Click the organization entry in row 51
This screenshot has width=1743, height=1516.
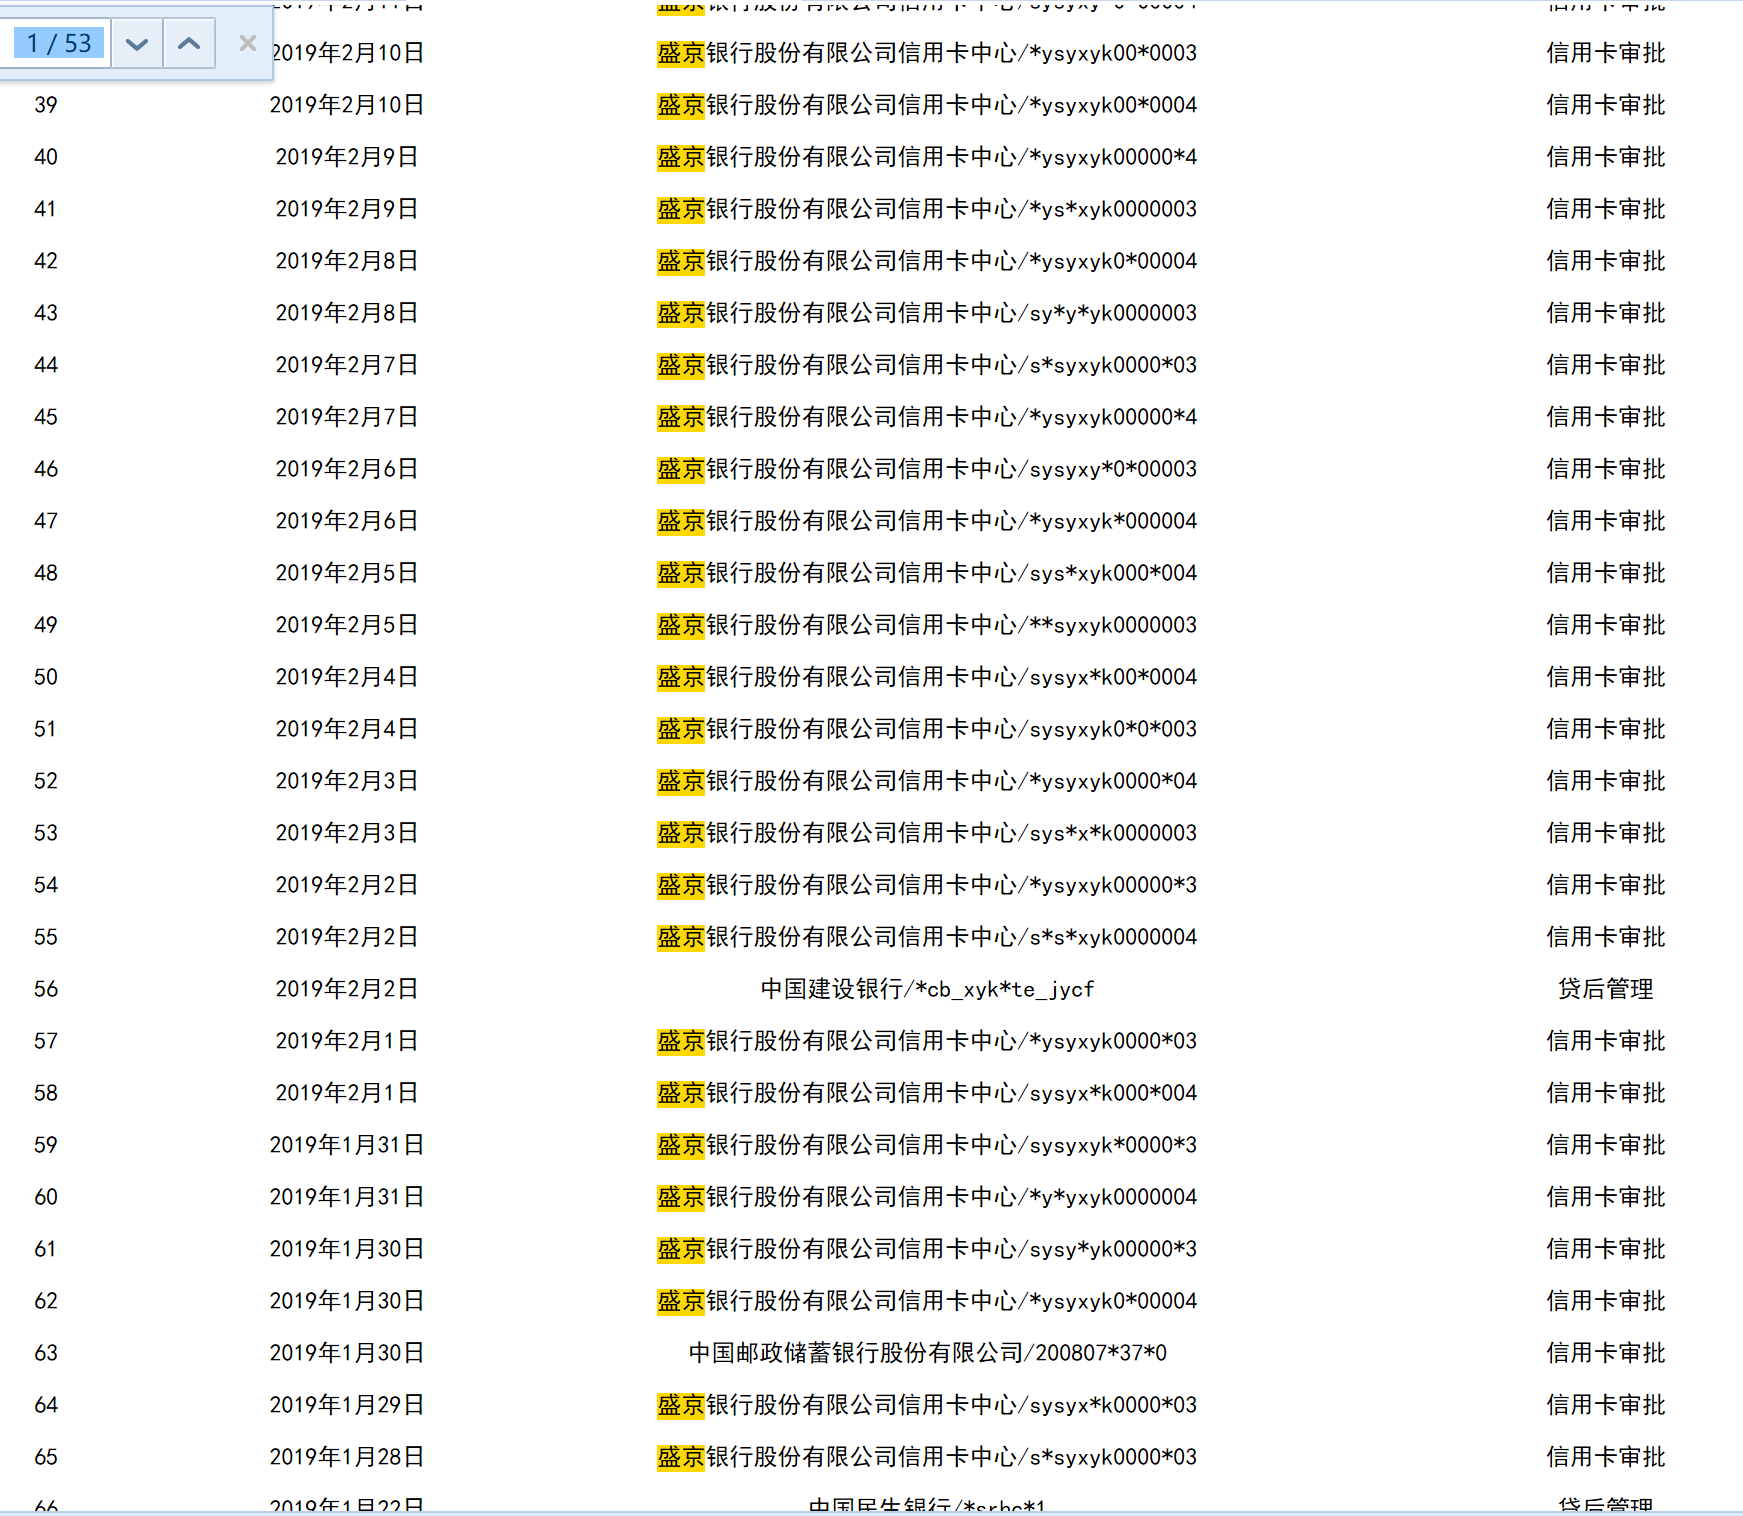(x=927, y=729)
